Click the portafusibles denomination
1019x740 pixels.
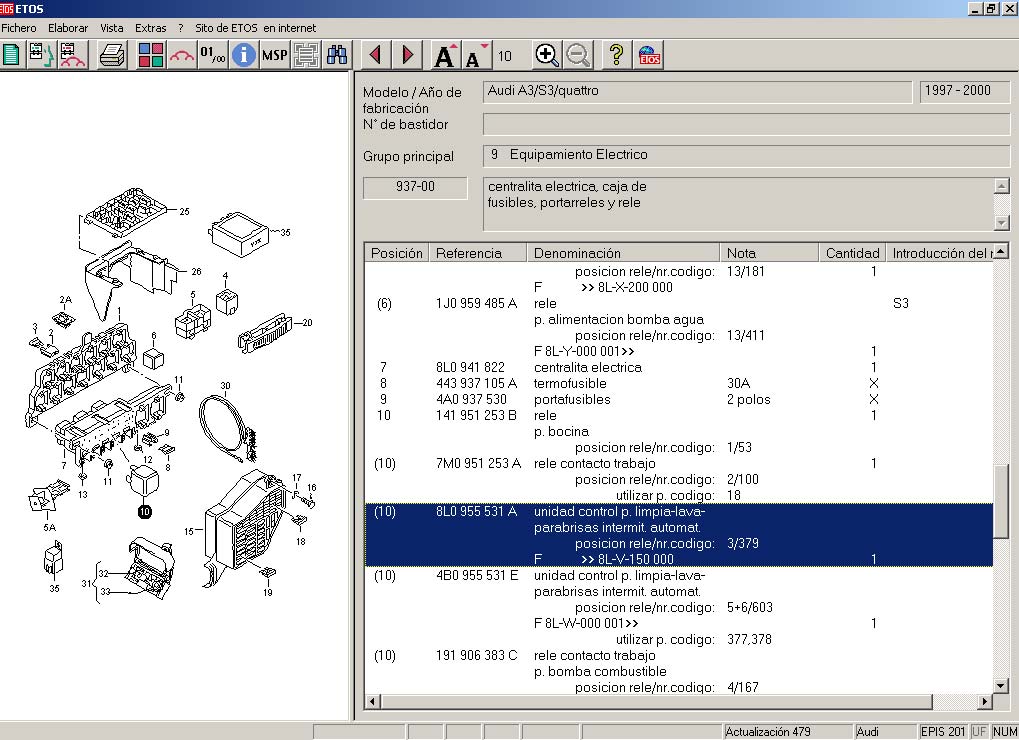(572, 400)
